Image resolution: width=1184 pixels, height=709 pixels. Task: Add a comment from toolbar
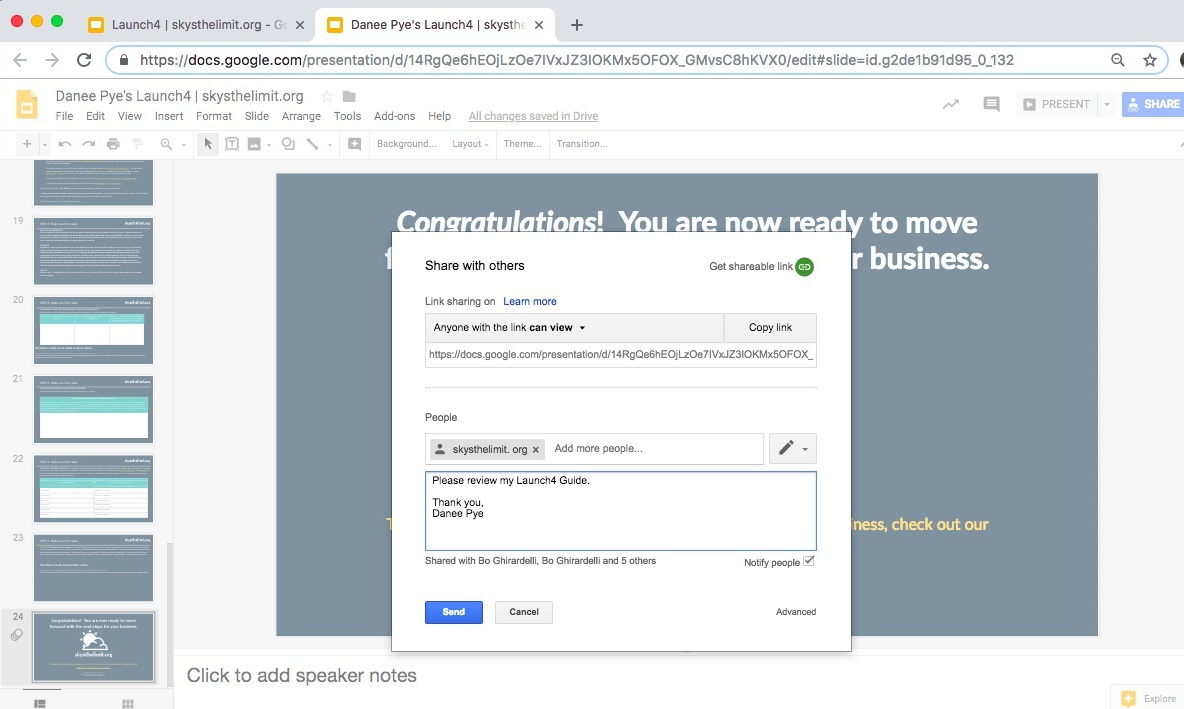[x=354, y=143]
